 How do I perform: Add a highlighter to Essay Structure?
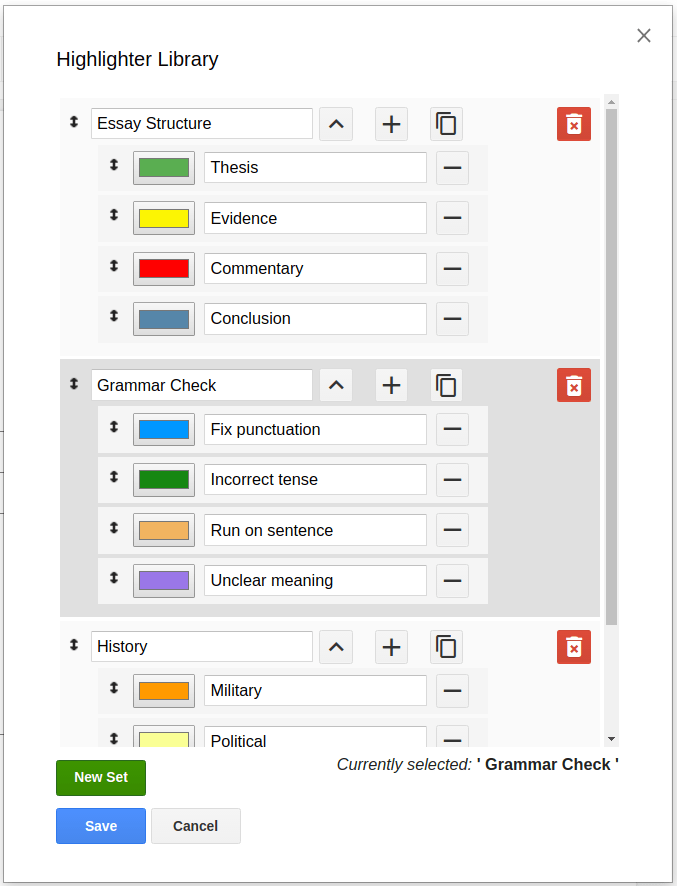click(391, 123)
